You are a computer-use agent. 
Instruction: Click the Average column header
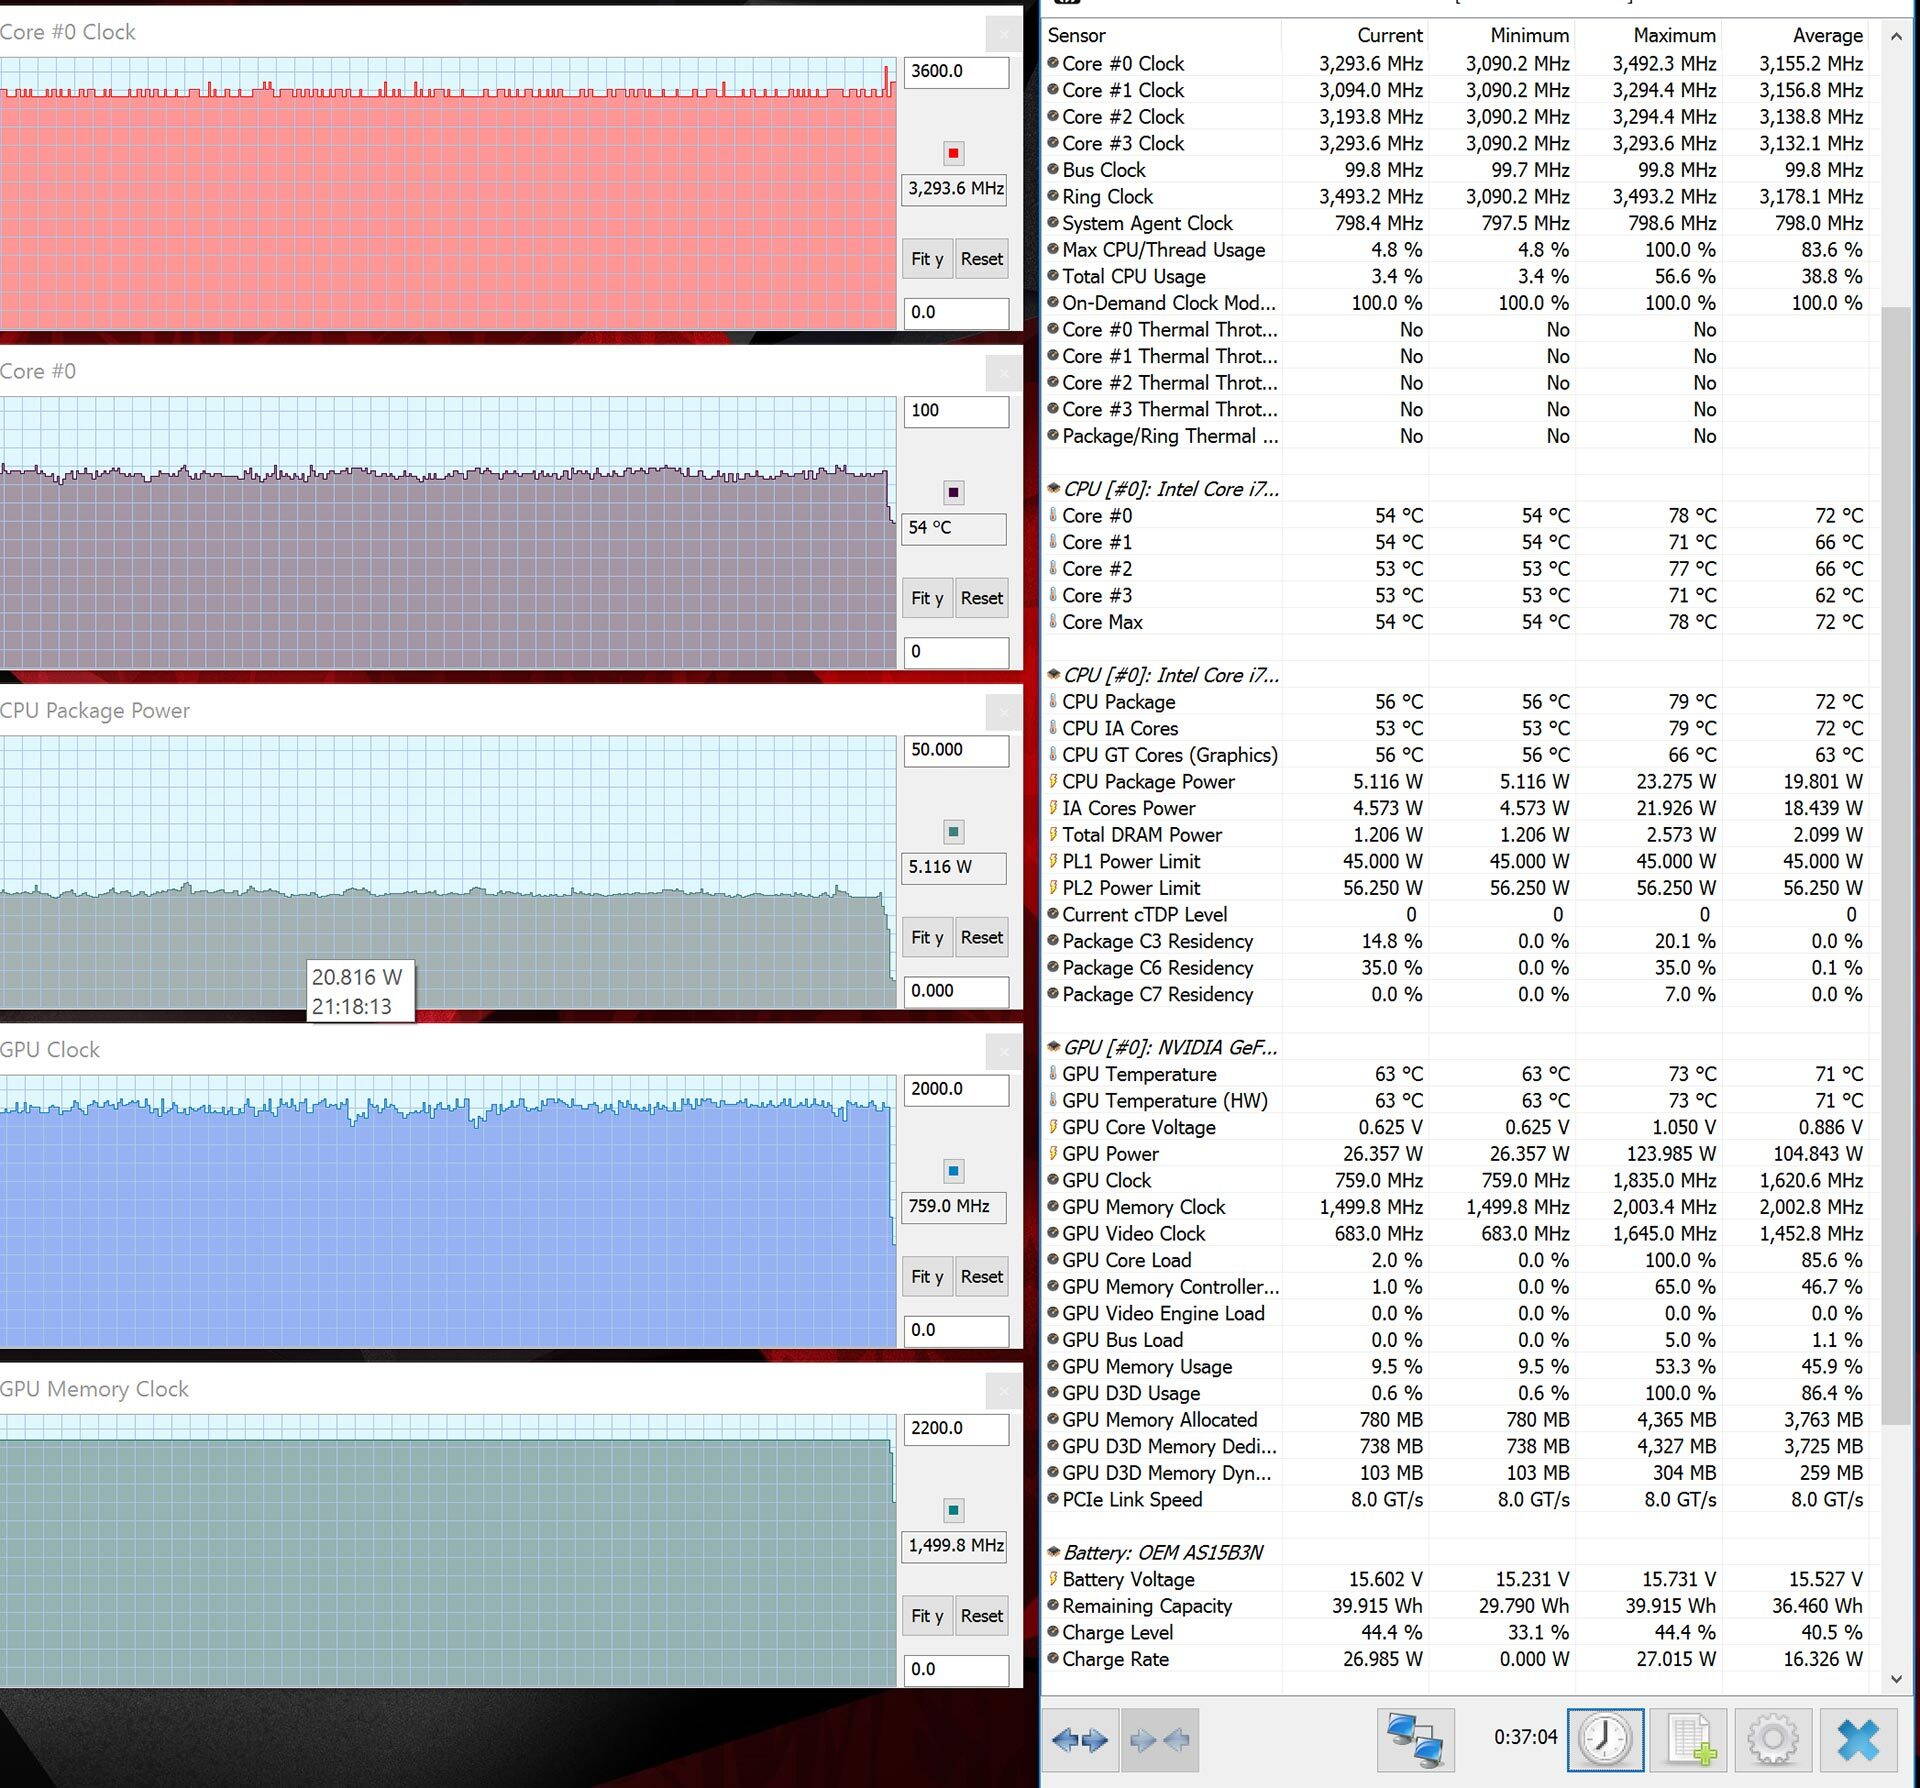pyautogui.click(x=1795, y=35)
